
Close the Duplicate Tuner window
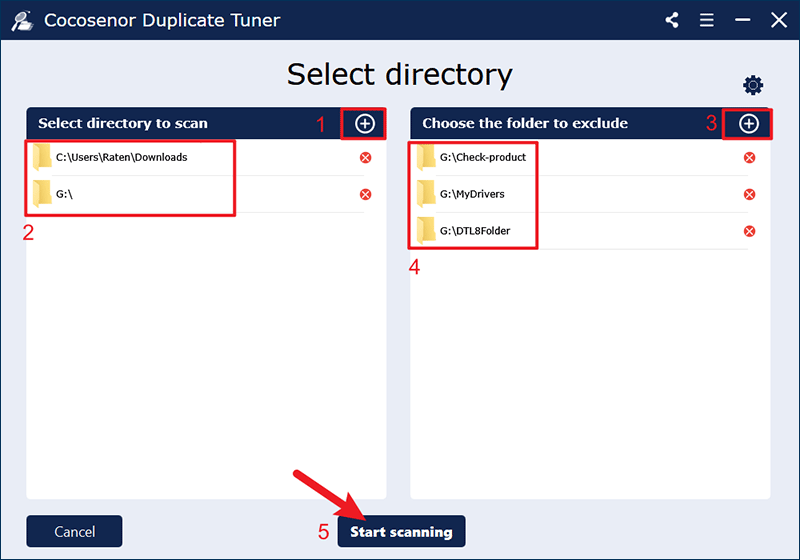point(779,20)
